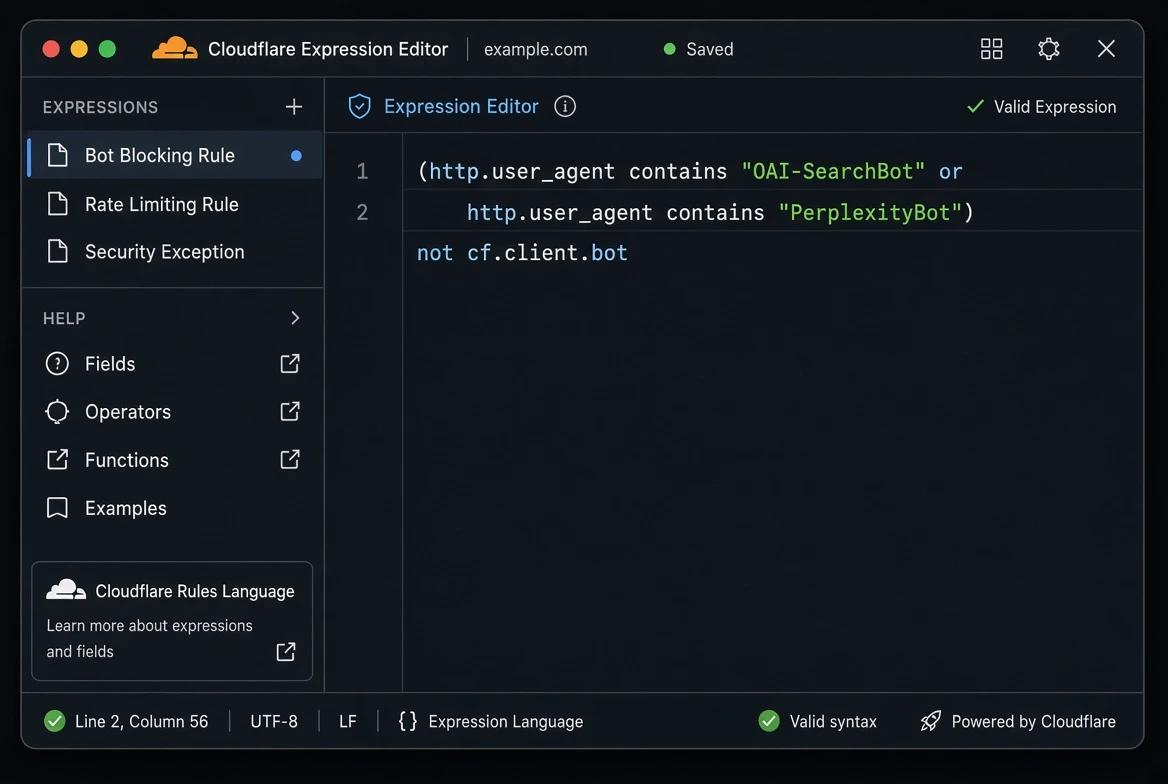
Task: Click the Cloudflare cloud logo in title bar
Action: click(174, 48)
